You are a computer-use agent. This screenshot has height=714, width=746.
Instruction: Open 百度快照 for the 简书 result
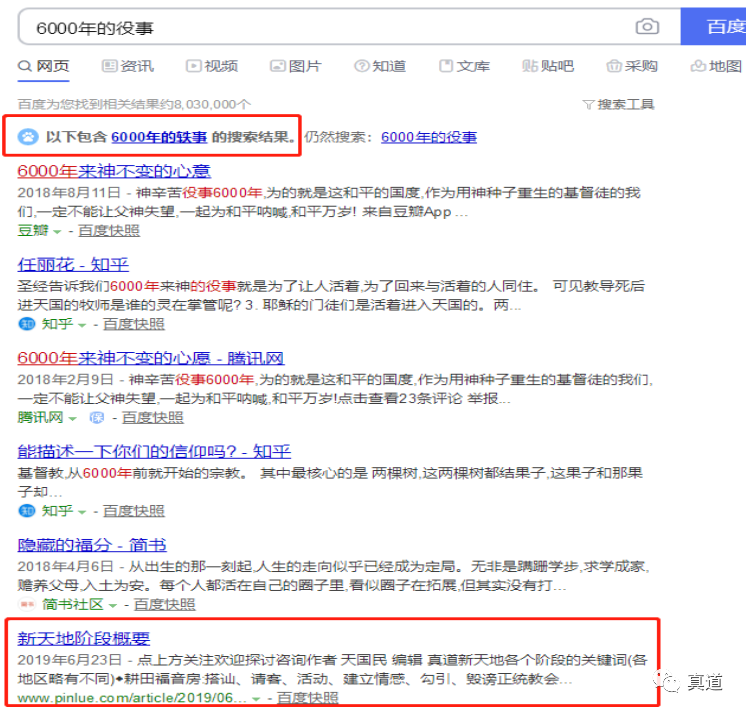tap(165, 605)
